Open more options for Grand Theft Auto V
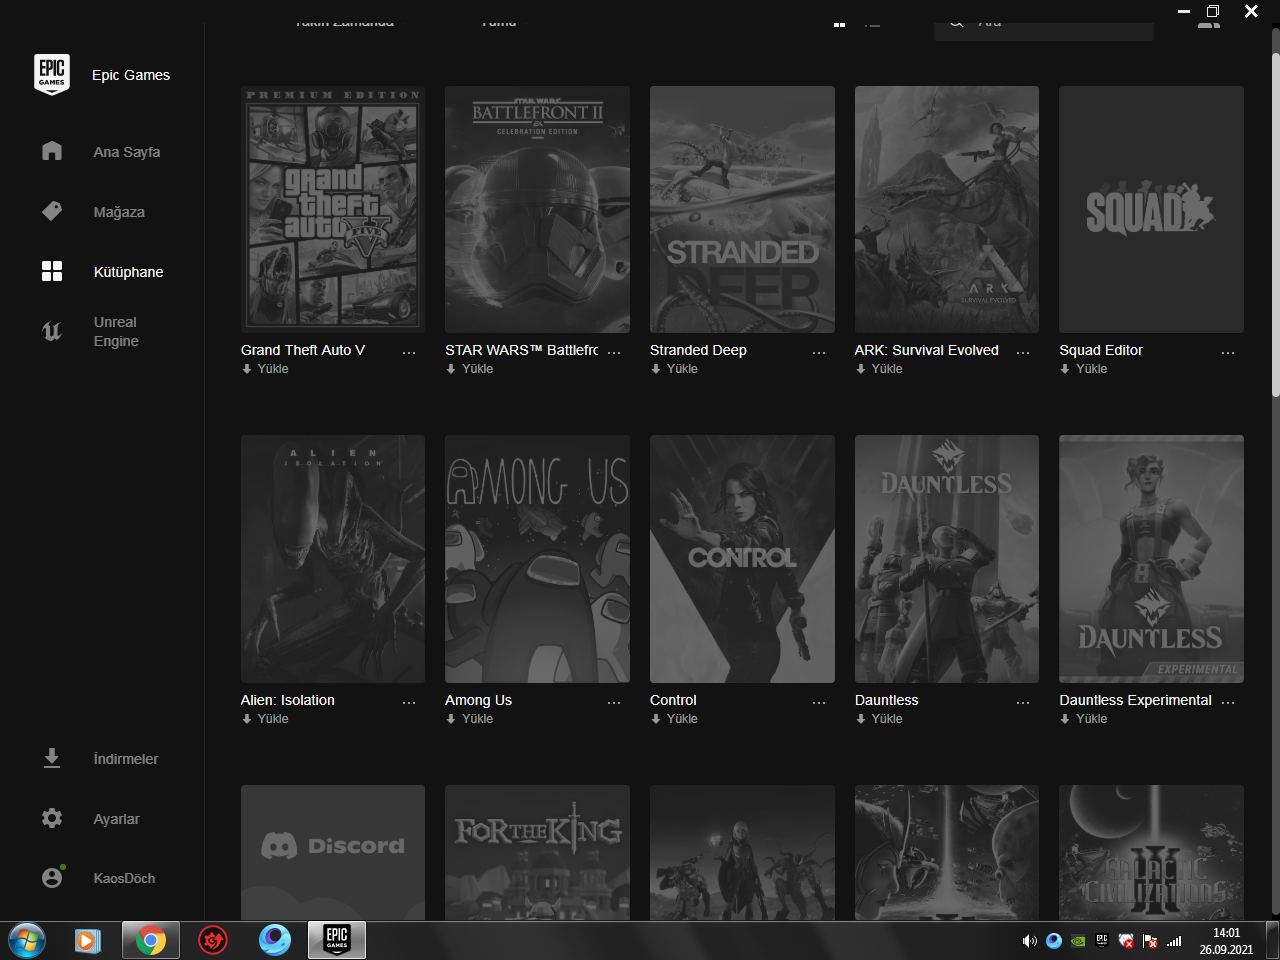 [409, 352]
